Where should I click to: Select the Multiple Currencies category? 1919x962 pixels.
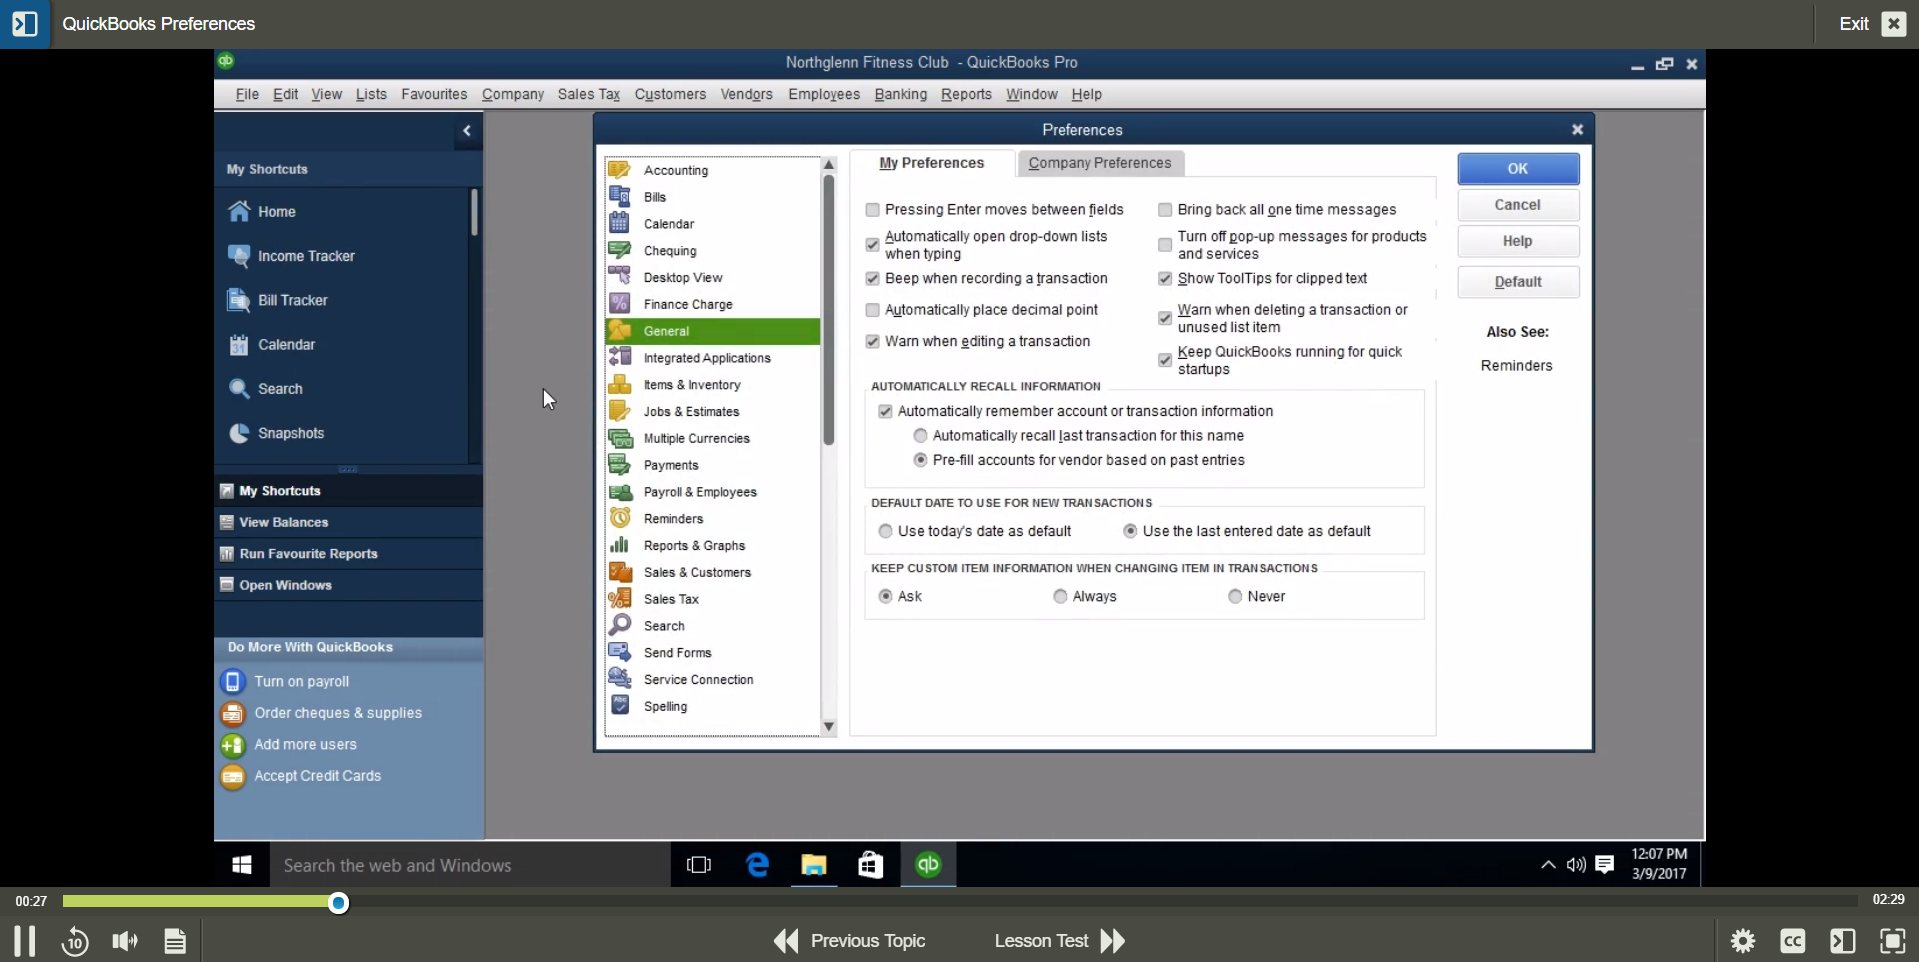click(x=697, y=437)
